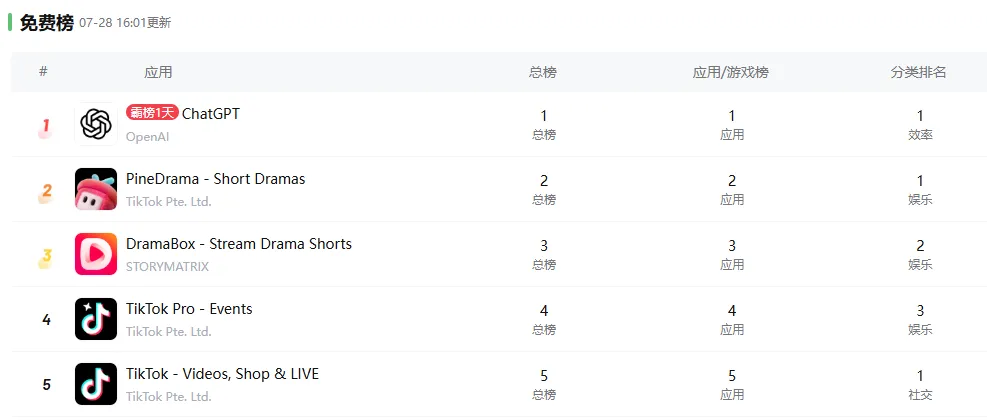
Task: Open ChatGPT's 效率 category ranking
Action: pyautogui.click(x=920, y=135)
